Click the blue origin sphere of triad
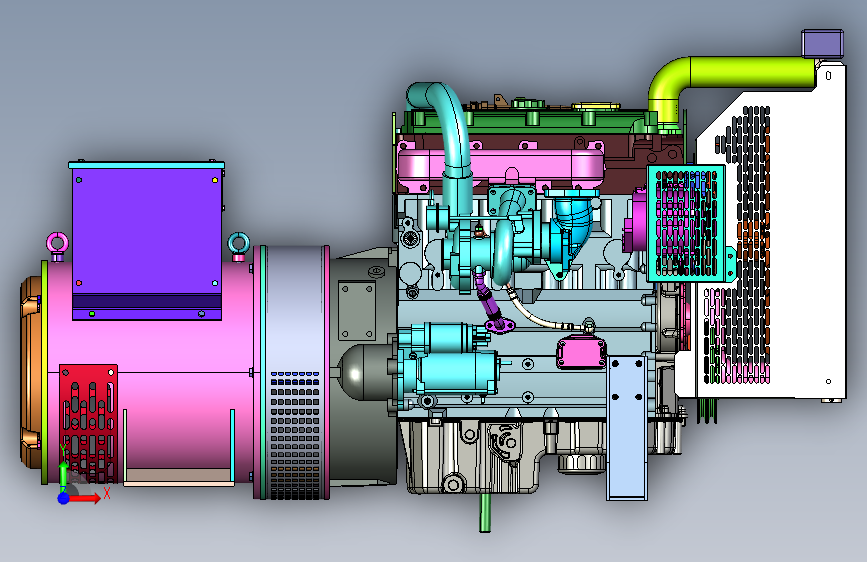 pos(64,498)
